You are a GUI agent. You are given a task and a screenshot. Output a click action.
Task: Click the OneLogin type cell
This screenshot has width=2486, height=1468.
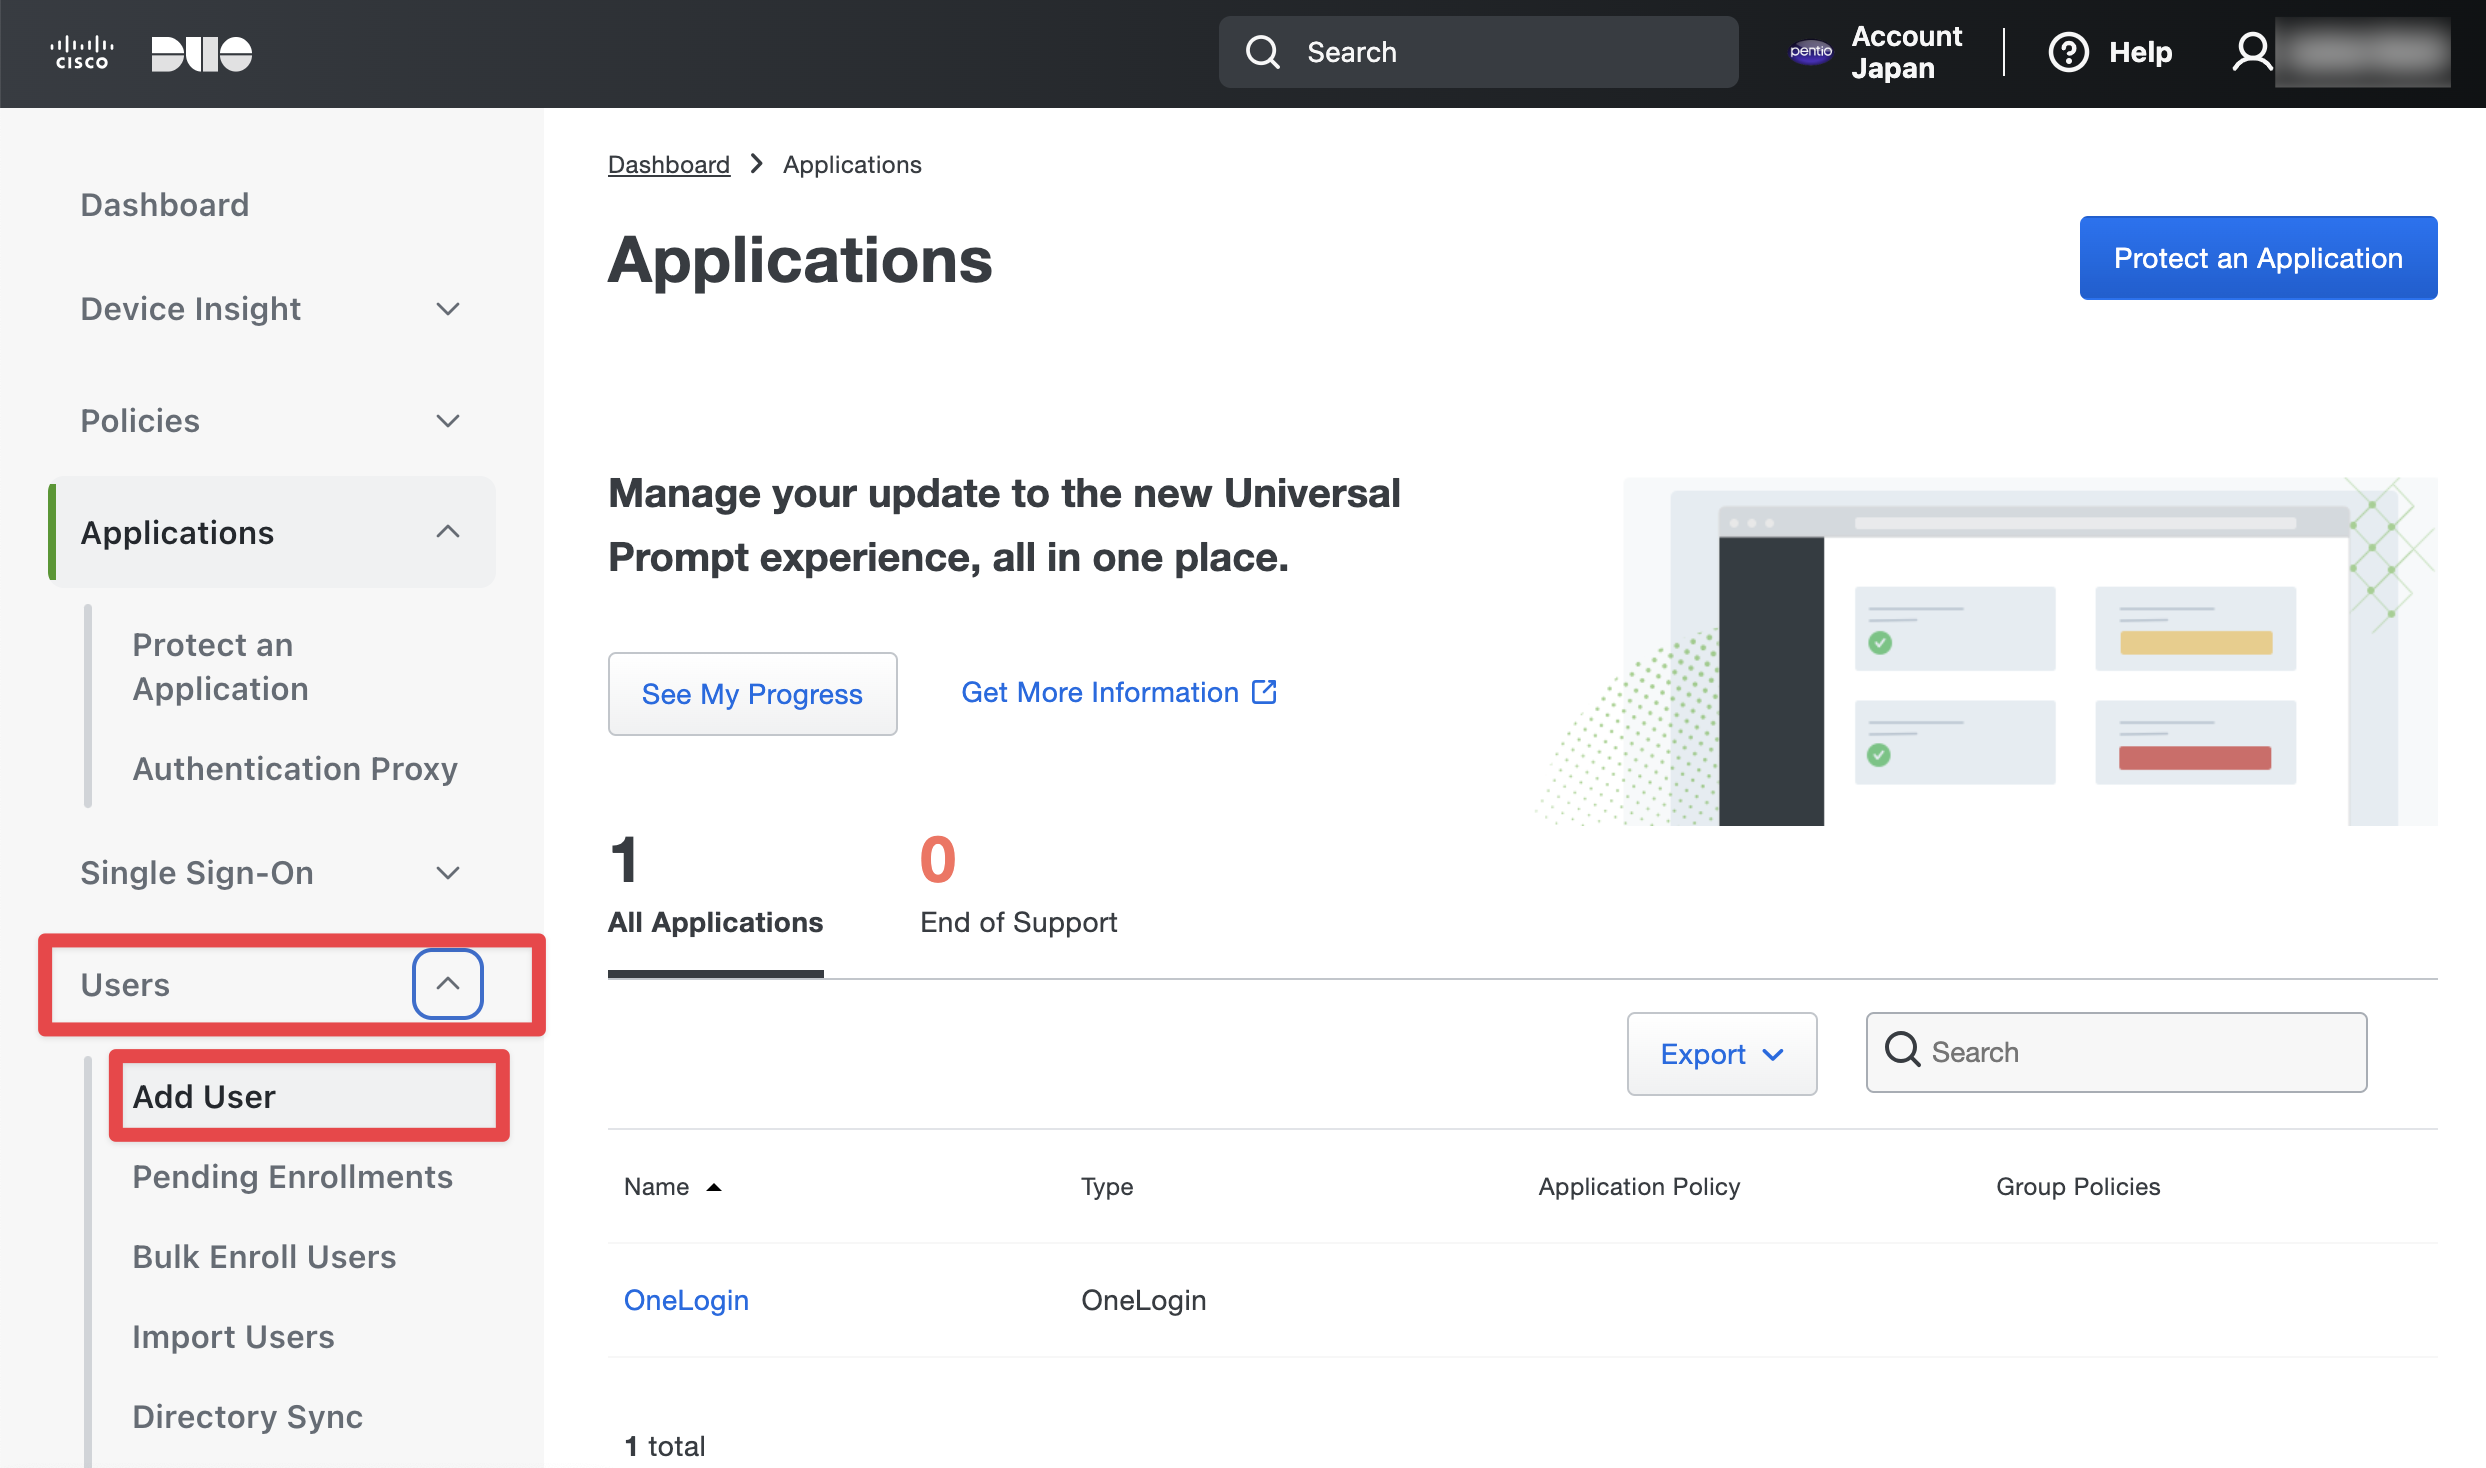click(x=1144, y=1300)
